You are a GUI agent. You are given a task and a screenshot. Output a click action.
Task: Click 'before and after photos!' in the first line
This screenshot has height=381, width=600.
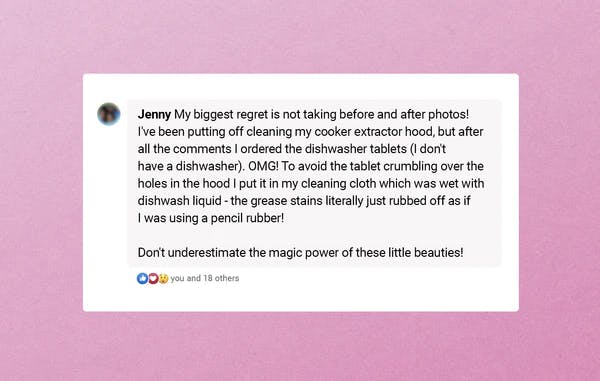coord(404,114)
